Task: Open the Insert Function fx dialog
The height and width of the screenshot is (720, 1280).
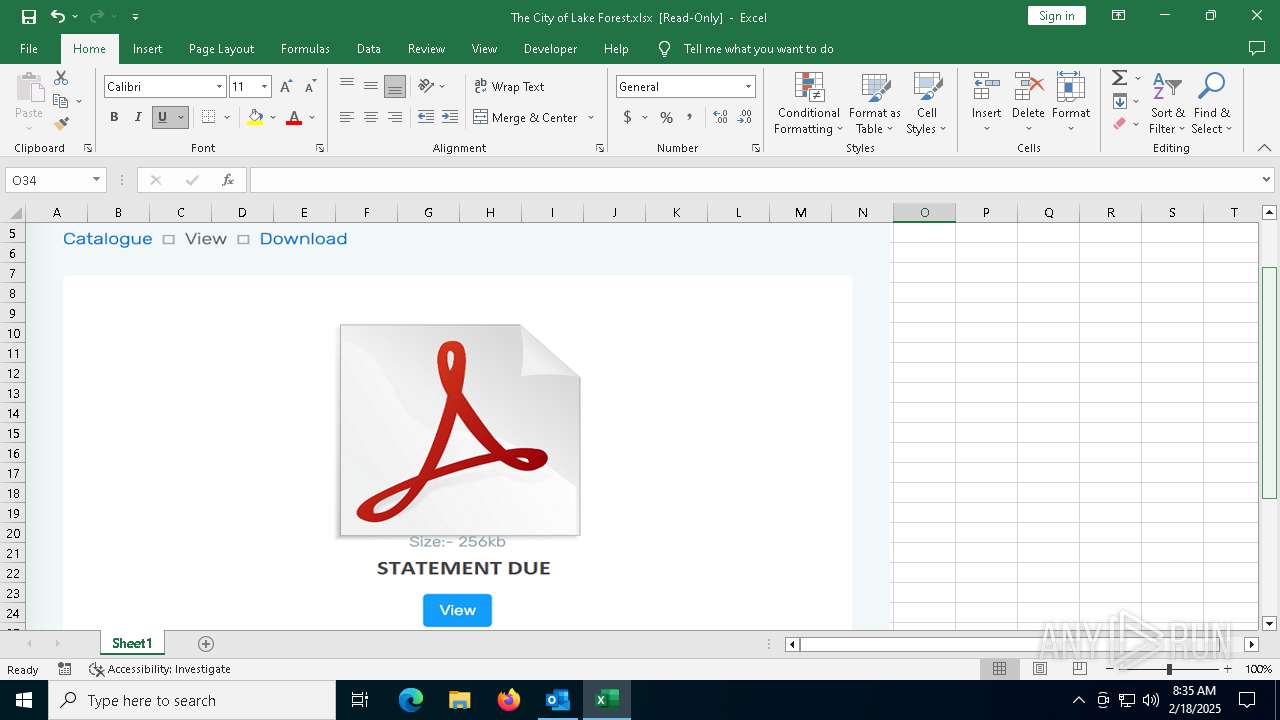Action: (x=228, y=180)
